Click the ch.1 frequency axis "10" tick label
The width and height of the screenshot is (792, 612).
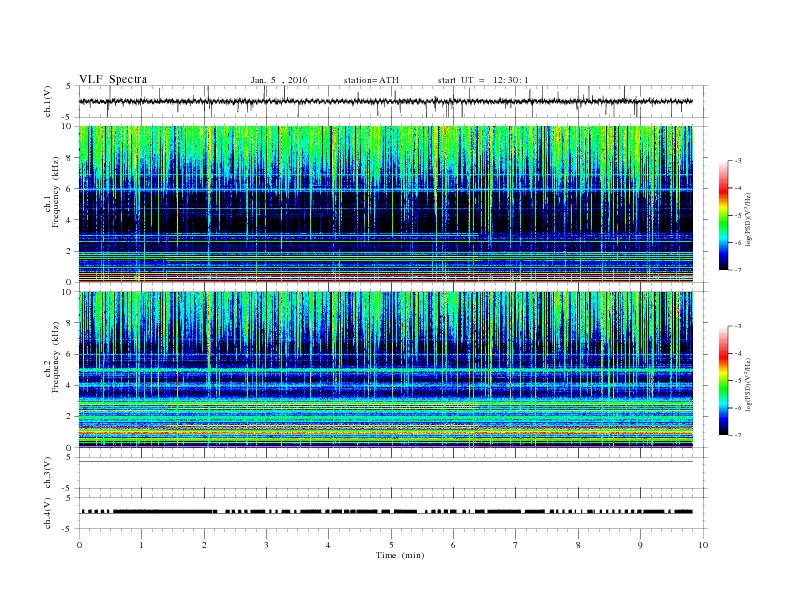(x=68, y=126)
